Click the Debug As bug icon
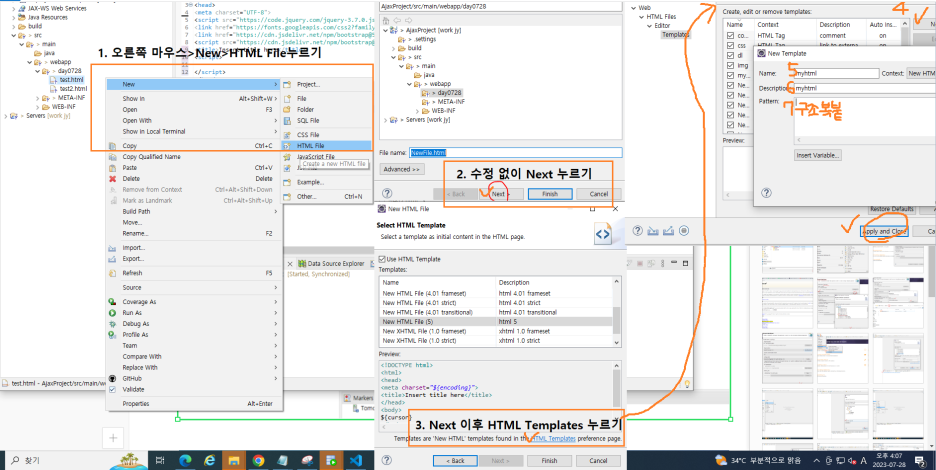Viewport: 936px width, 470px height. click(x=112, y=324)
